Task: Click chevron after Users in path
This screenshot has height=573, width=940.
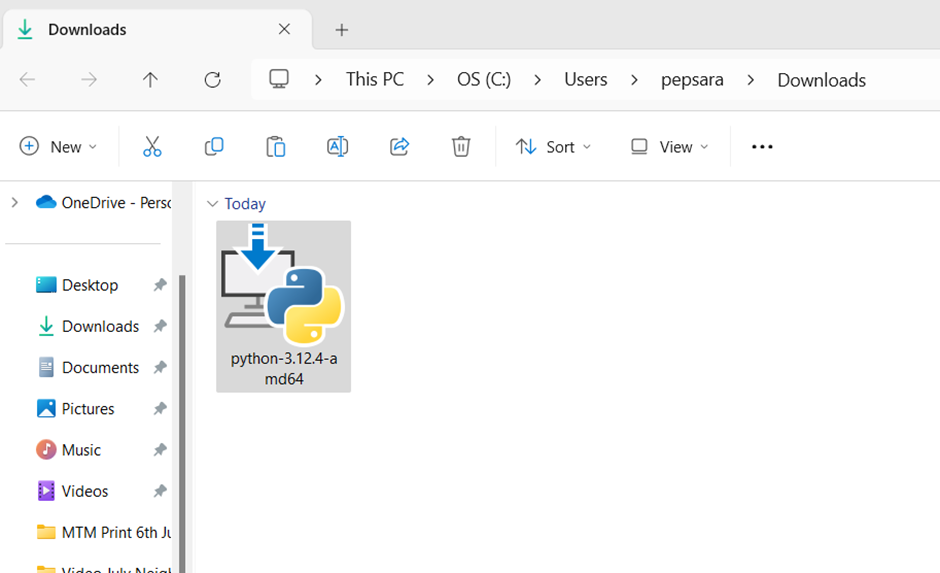Action: point(634,80)
